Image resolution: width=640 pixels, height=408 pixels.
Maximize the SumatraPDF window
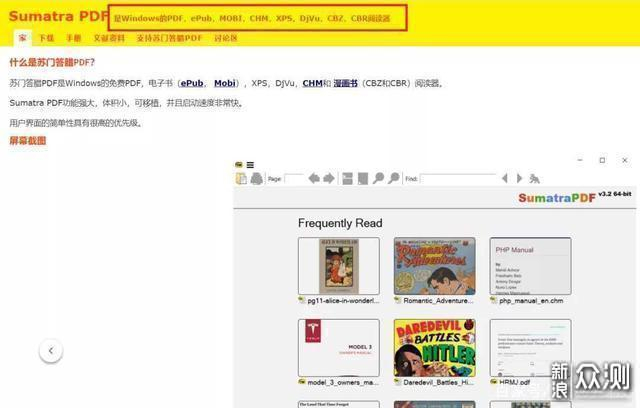tap(602, 160)
